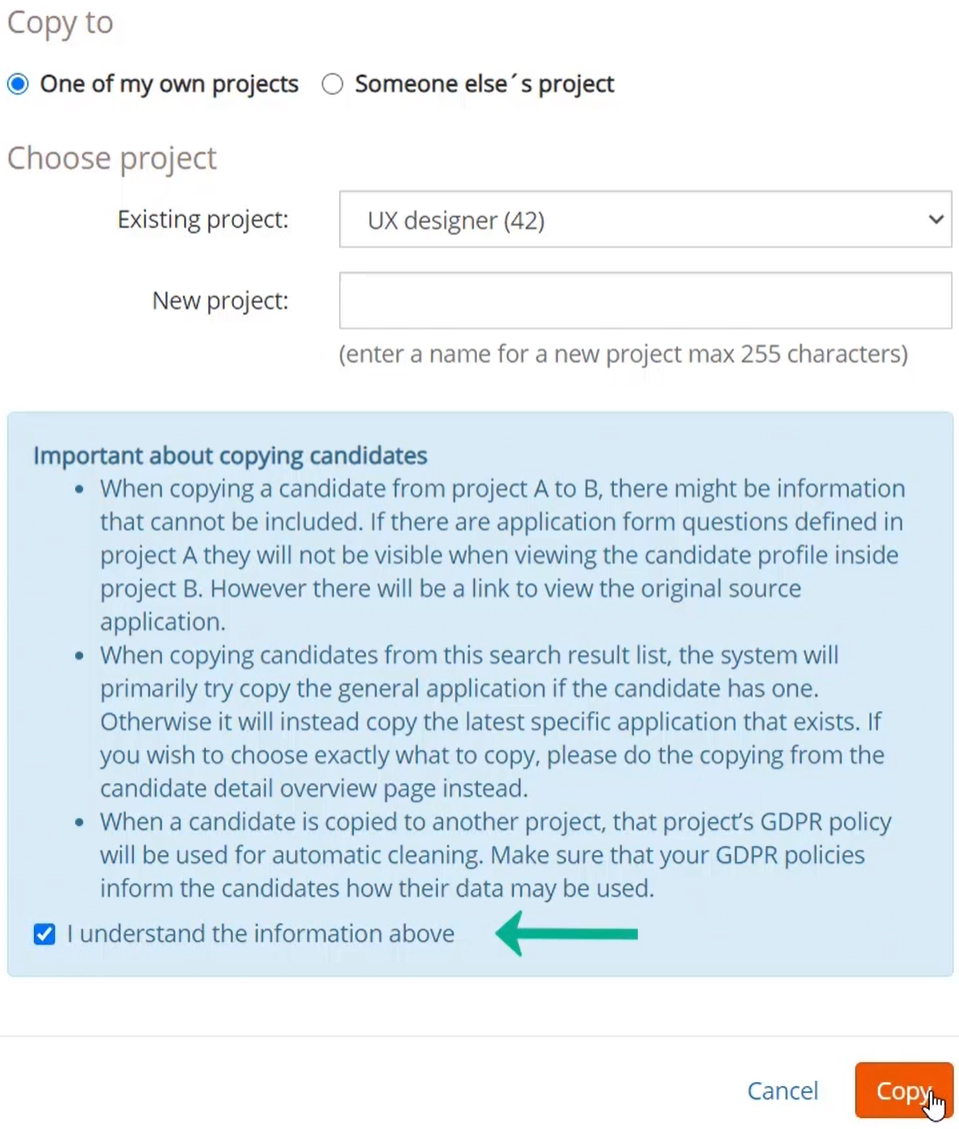Click the 'Choose project' heading
The height and width of the screenshot is (1129, 959).
tap(112, 158)
